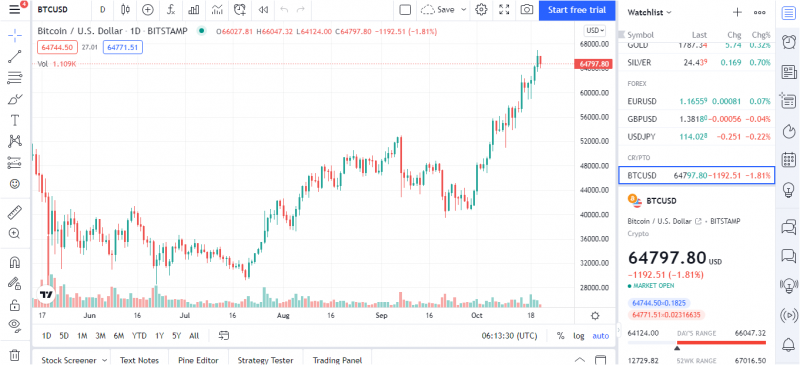Click the fullscreen mode icon
Screen dimensions: 800x365
[504, 9]
